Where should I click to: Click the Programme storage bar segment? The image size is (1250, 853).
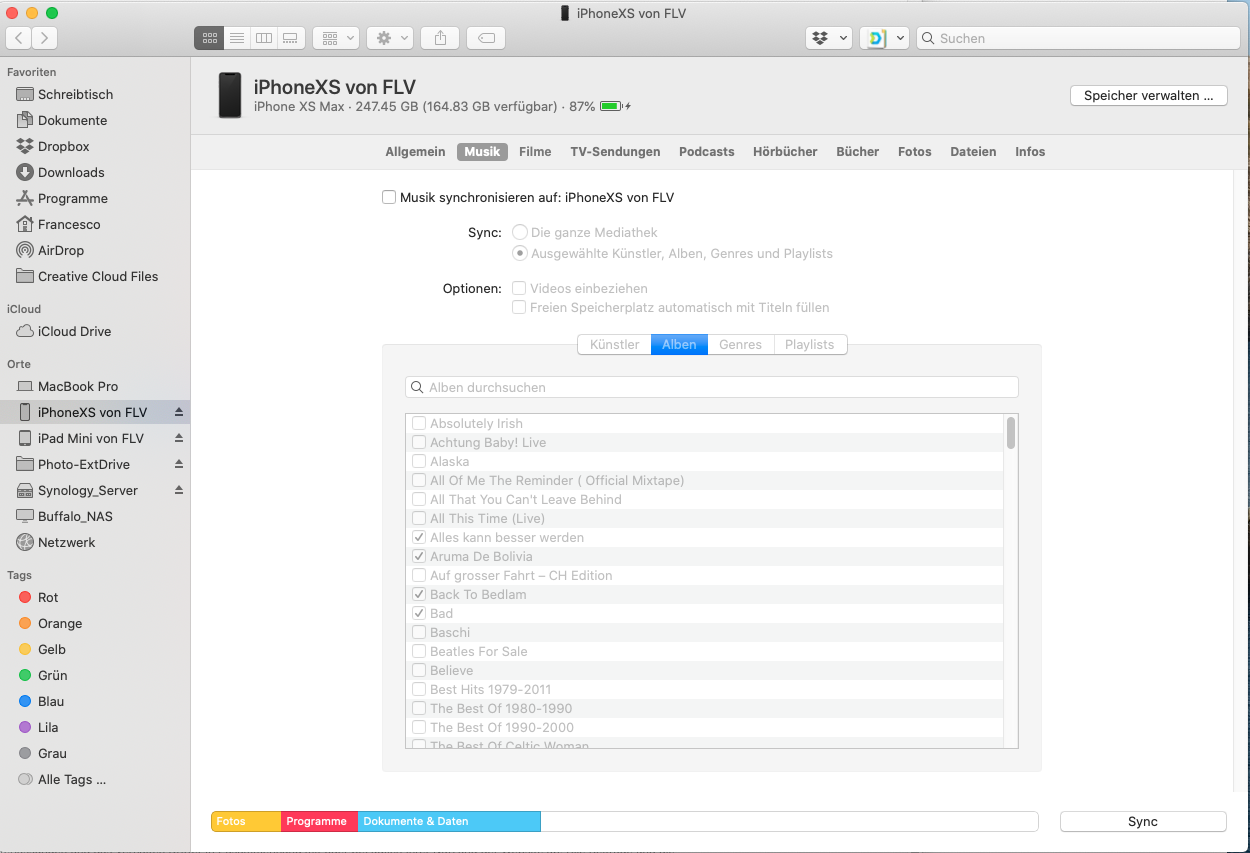click(319, 821)
